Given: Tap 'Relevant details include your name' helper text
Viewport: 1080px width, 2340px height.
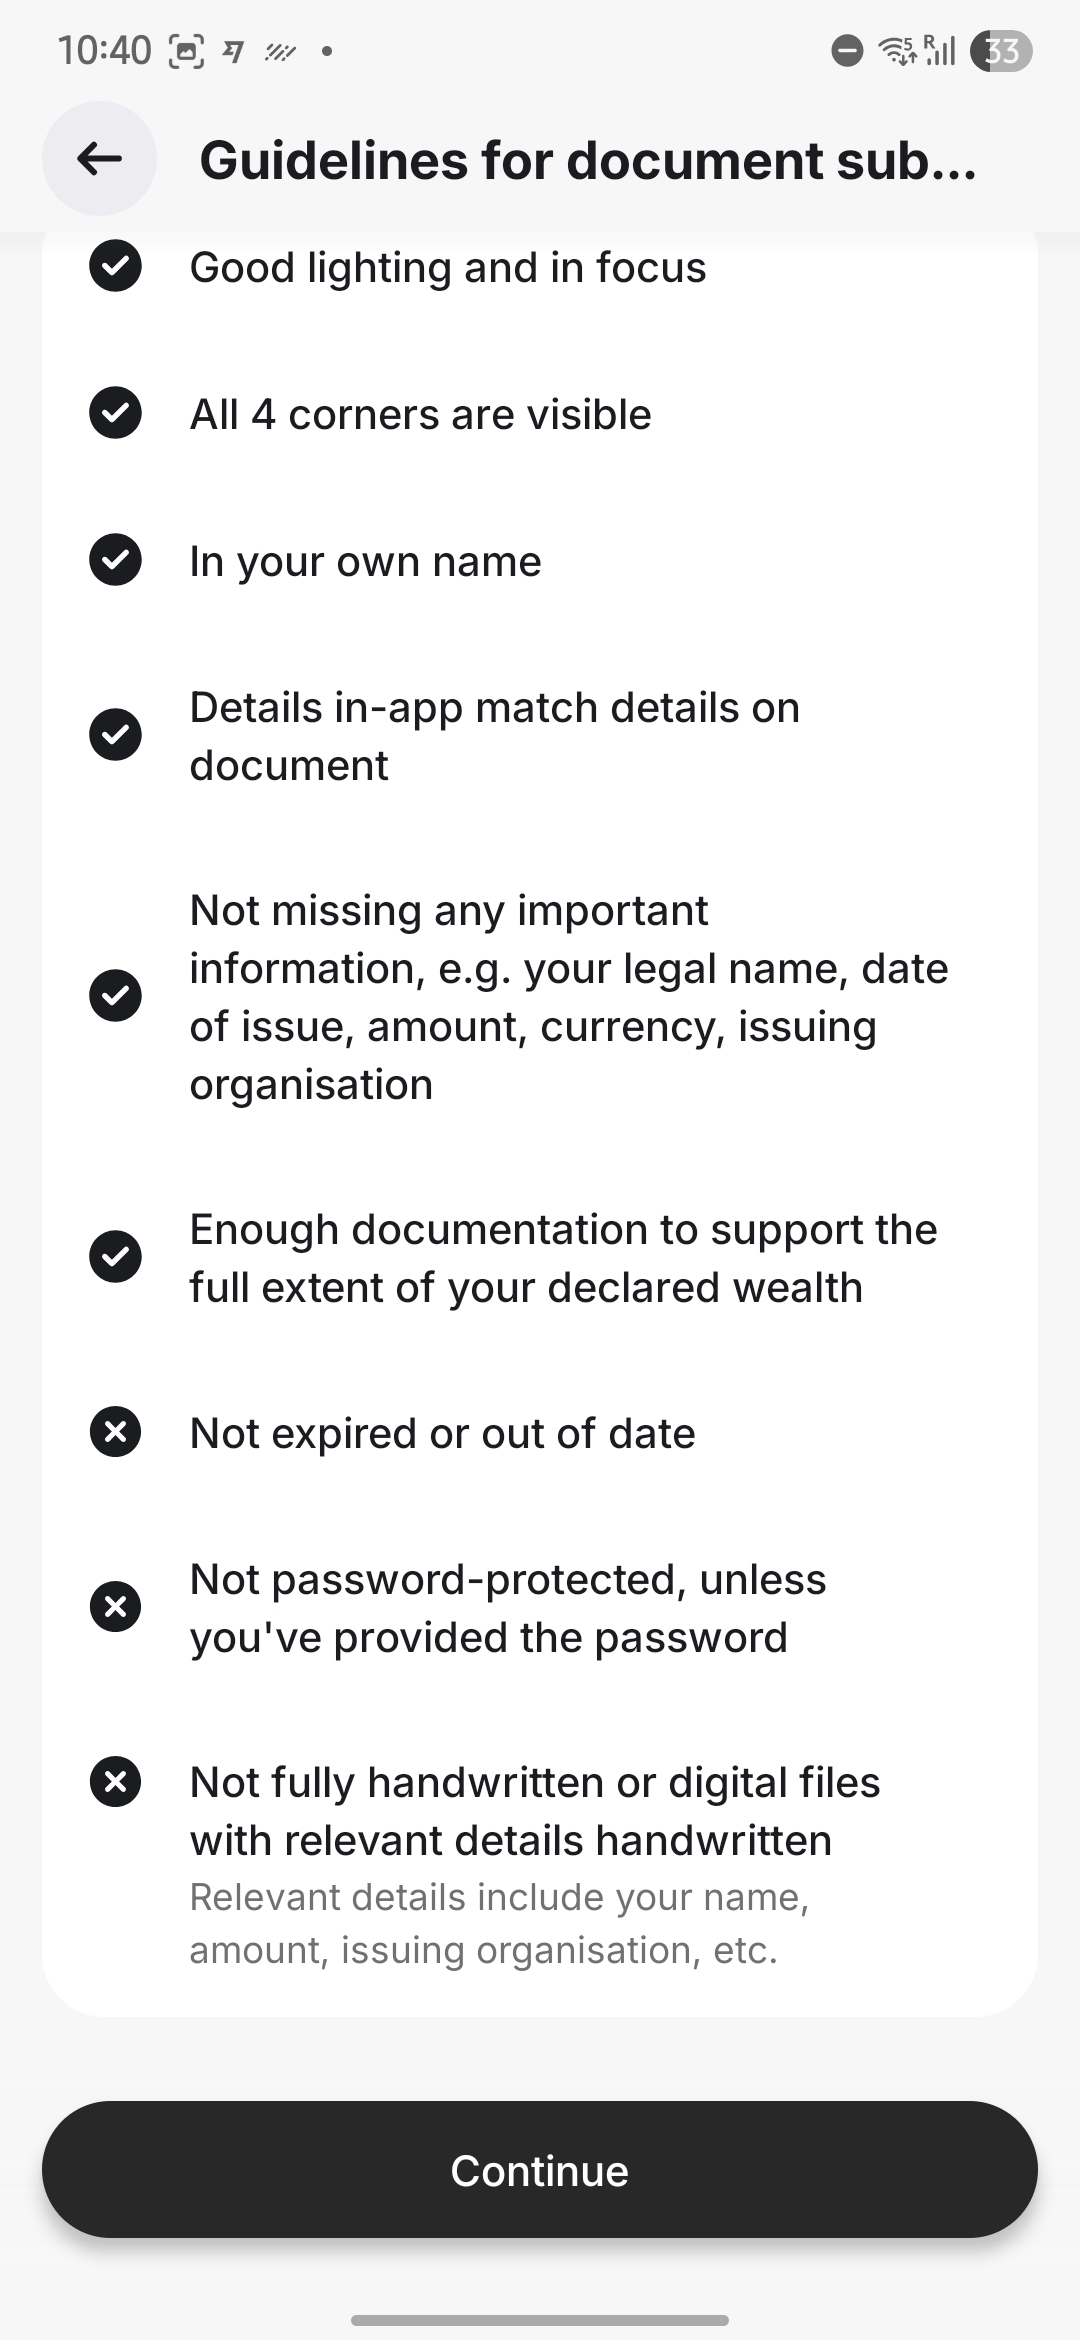Looking at the screenshot, I should 499,1923.
